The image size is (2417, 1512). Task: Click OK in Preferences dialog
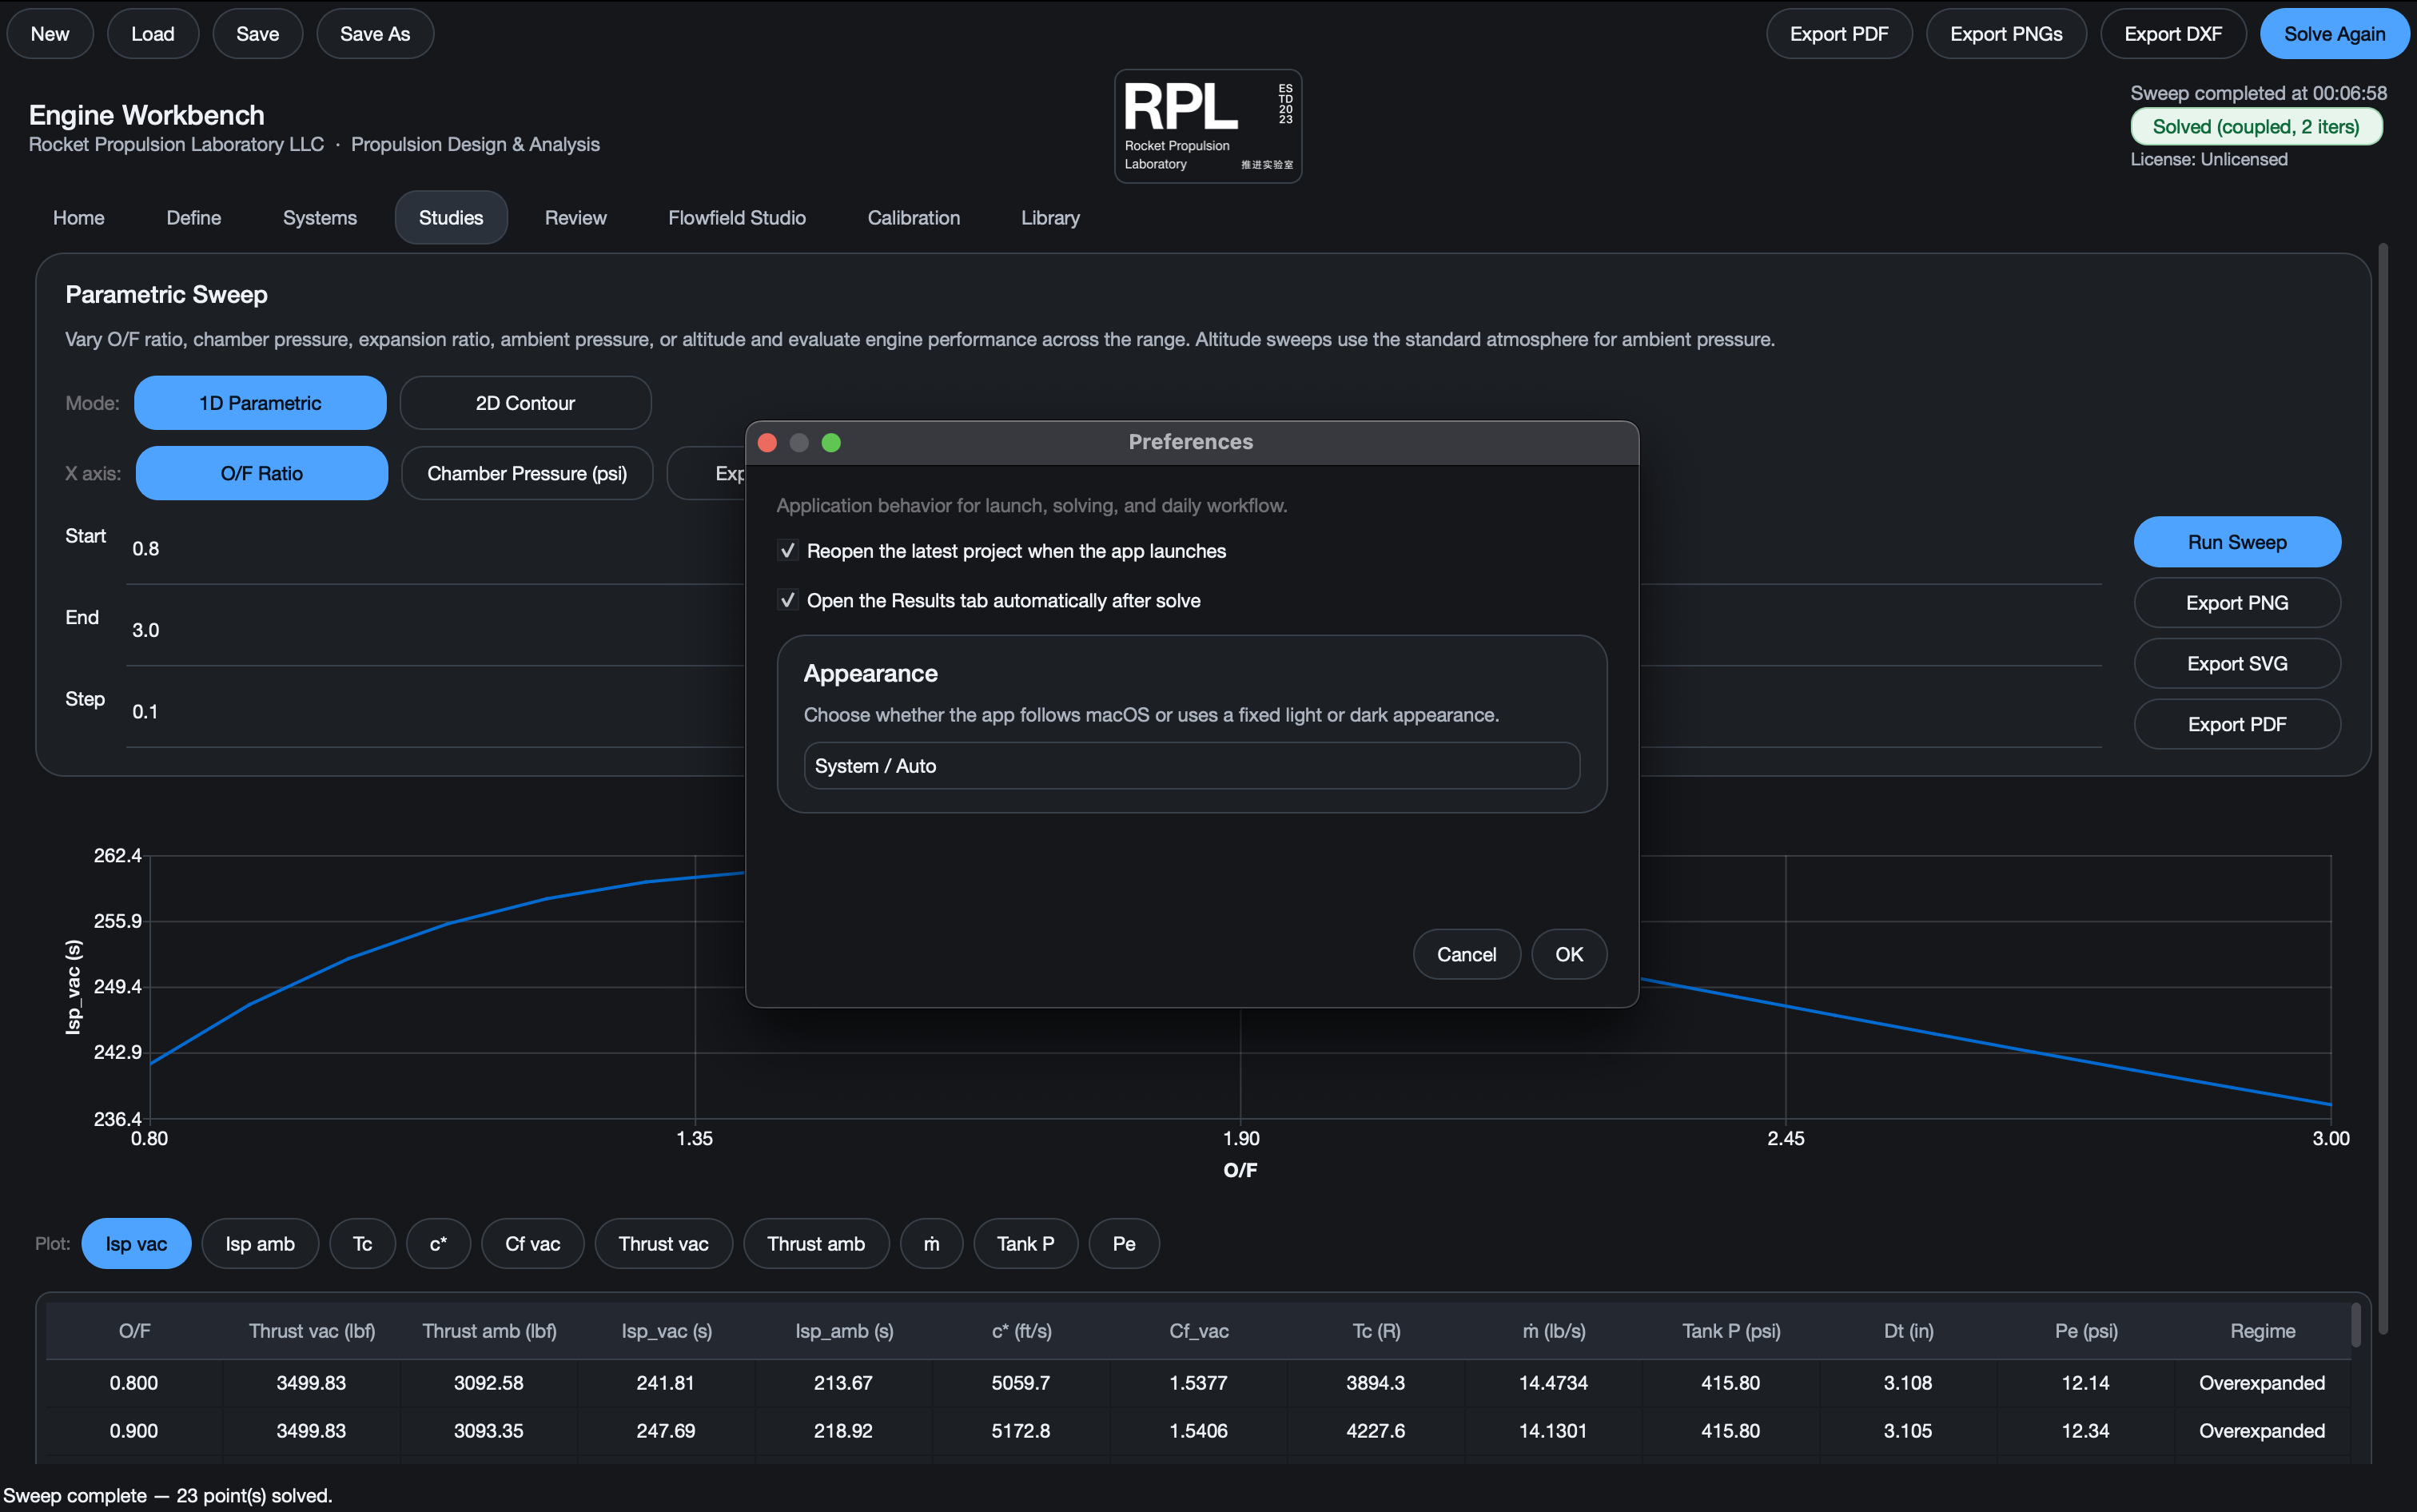[x=1569, y=954]
